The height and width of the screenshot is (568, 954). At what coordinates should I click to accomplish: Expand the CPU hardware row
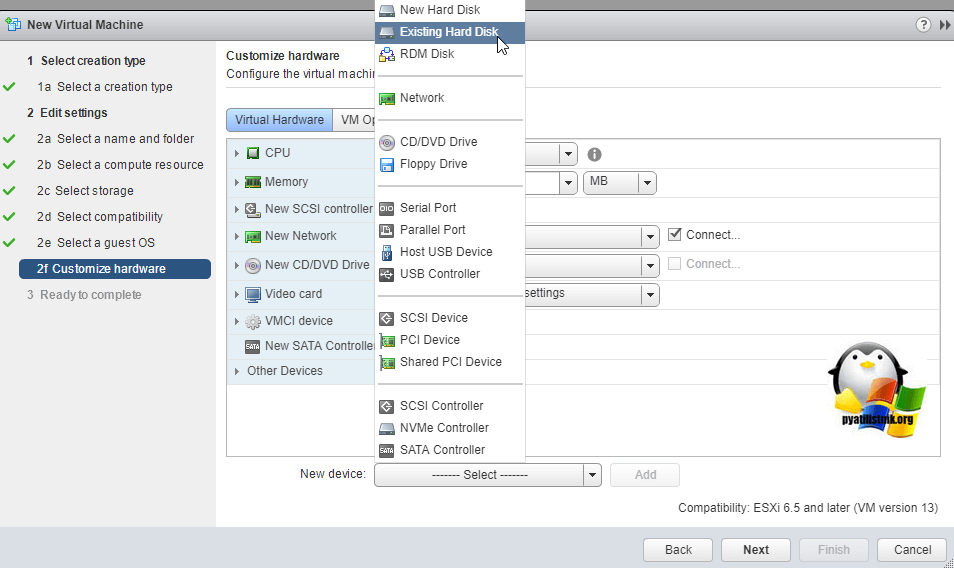pos(237,153)
